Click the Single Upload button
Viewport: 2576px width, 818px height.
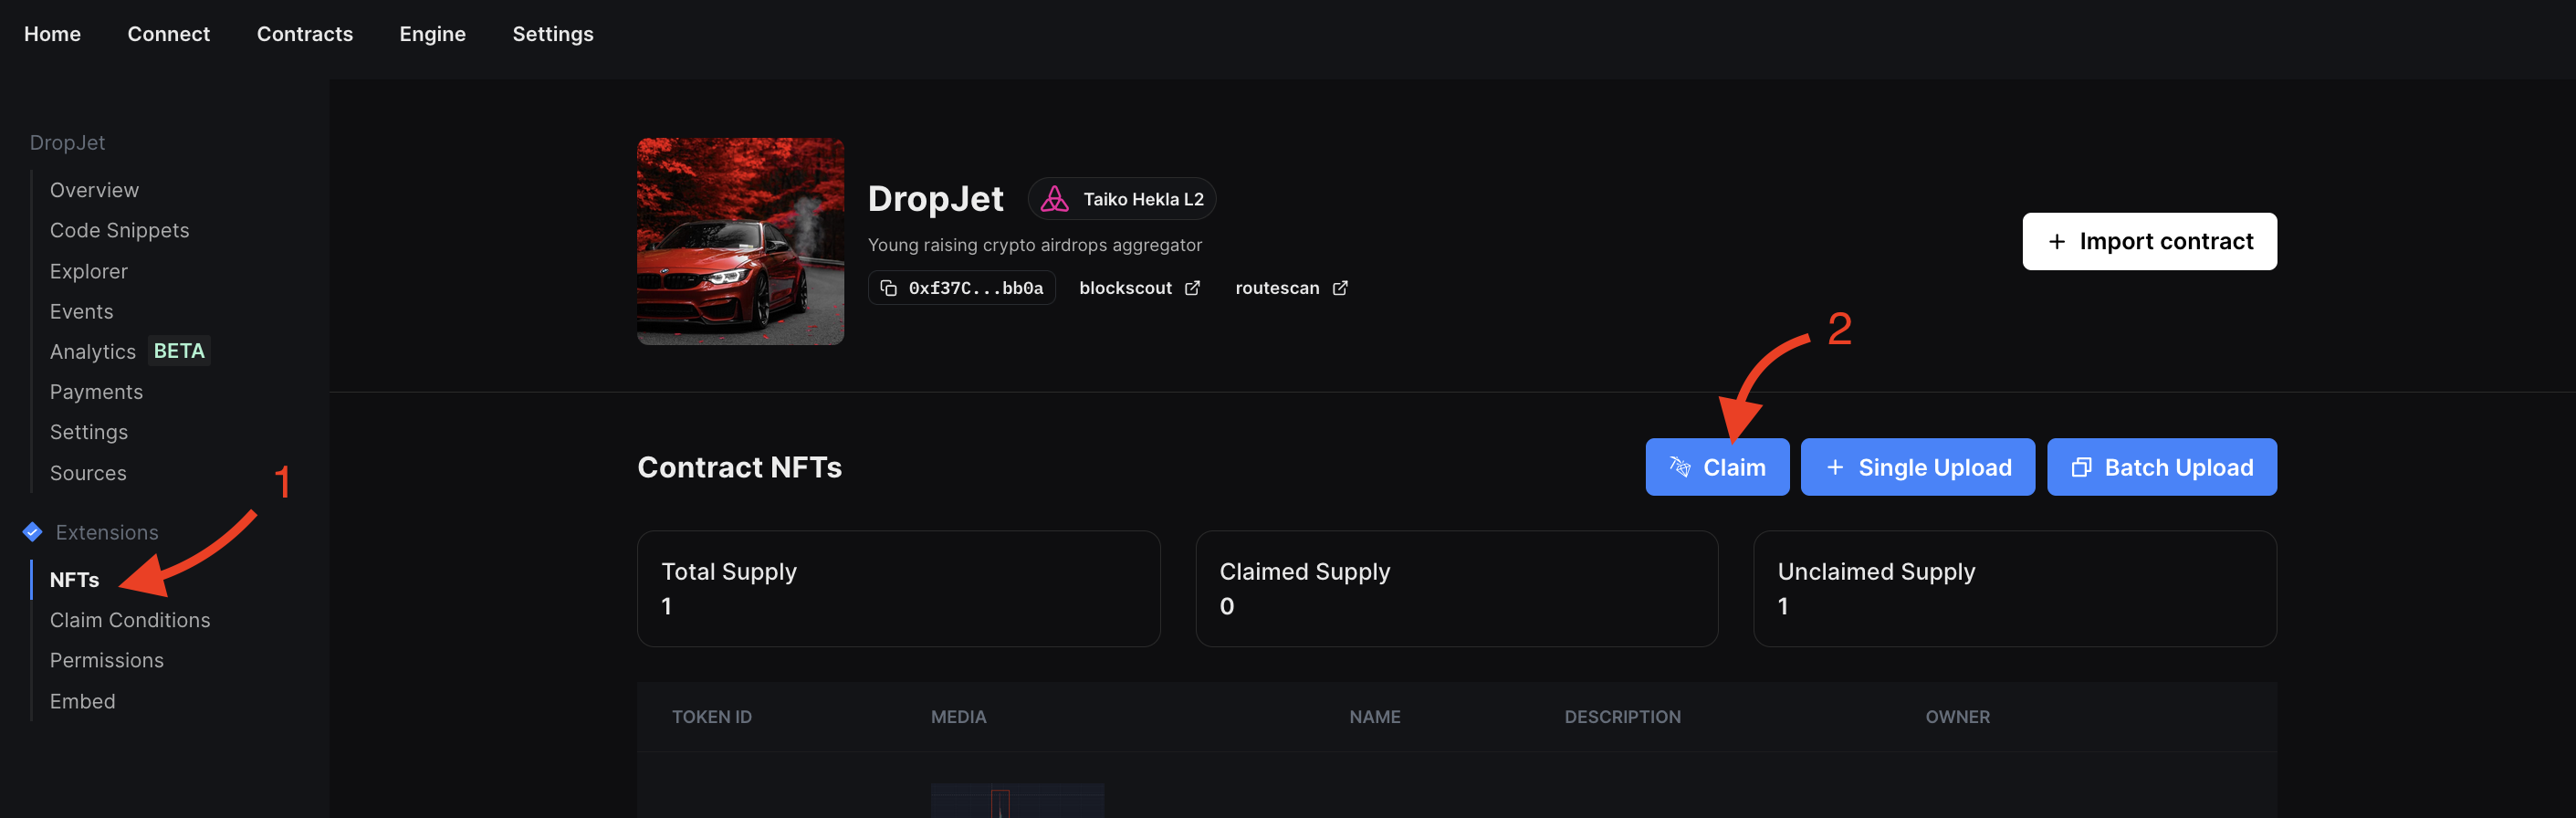1917,467
